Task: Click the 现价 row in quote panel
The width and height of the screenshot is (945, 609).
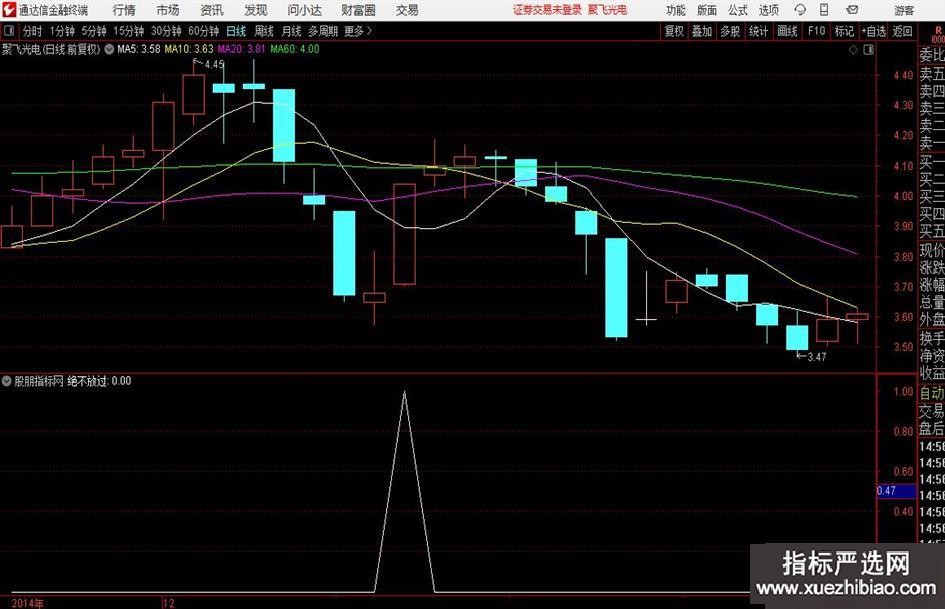Action: click(x=932, y=250)
